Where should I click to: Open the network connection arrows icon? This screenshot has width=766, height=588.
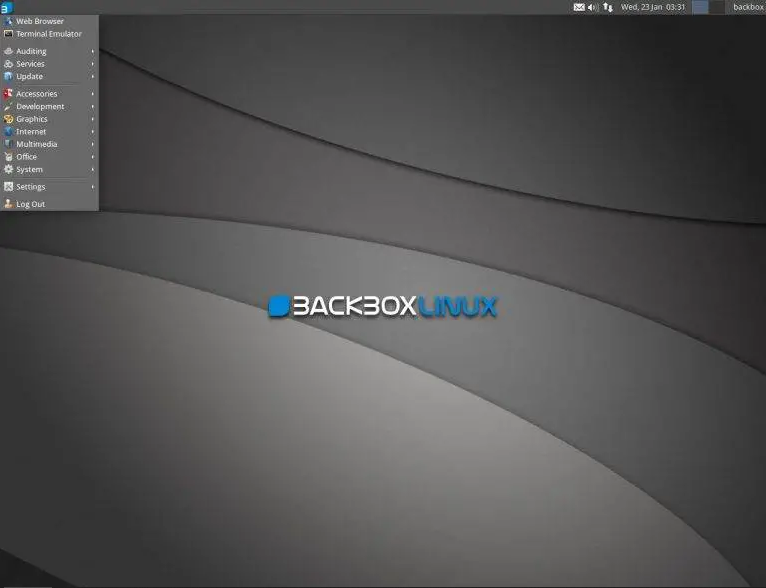[608, 7]
